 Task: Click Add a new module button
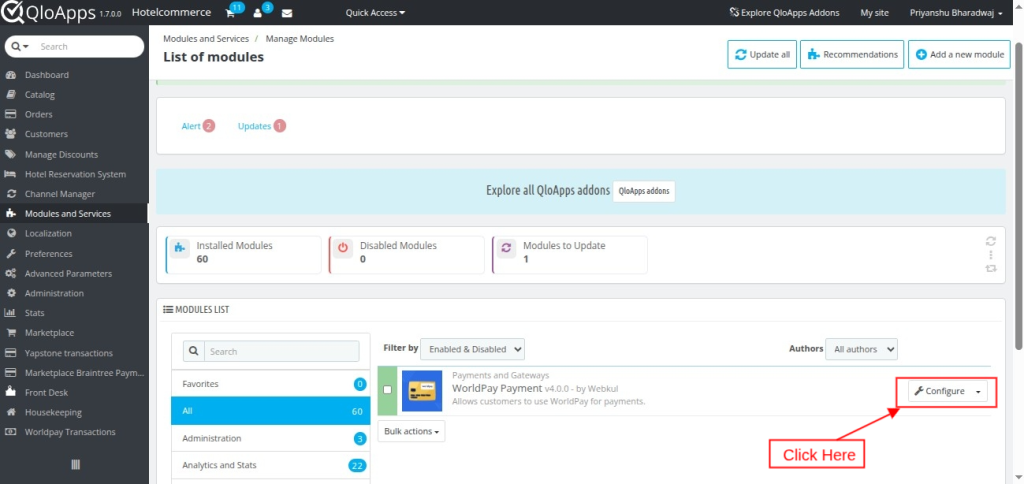pos(958,54)
